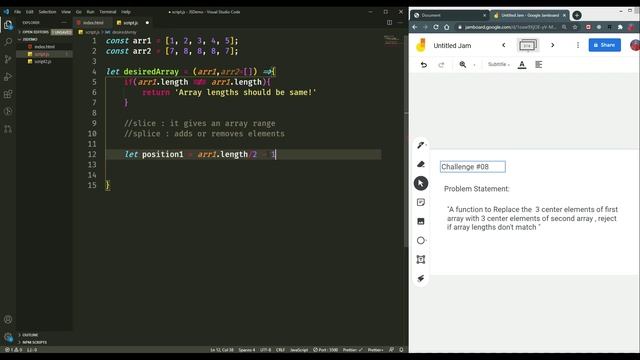Open VS Code Terminal menu
This screenshot has height=360, width=640.
point(108,12)
